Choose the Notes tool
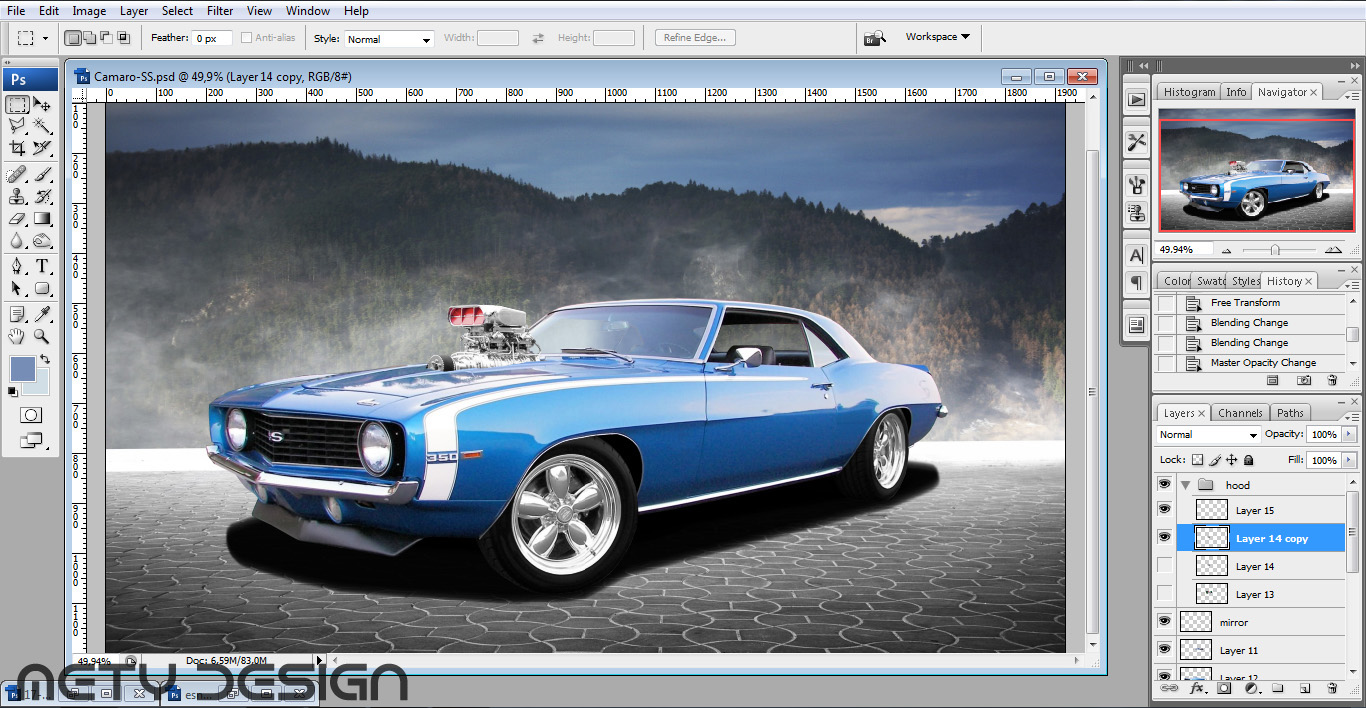 coord(17,315)
